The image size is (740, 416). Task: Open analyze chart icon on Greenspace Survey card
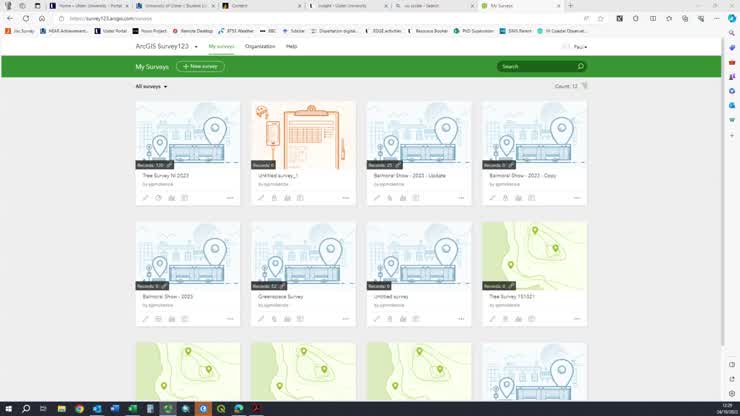[288, 319]
